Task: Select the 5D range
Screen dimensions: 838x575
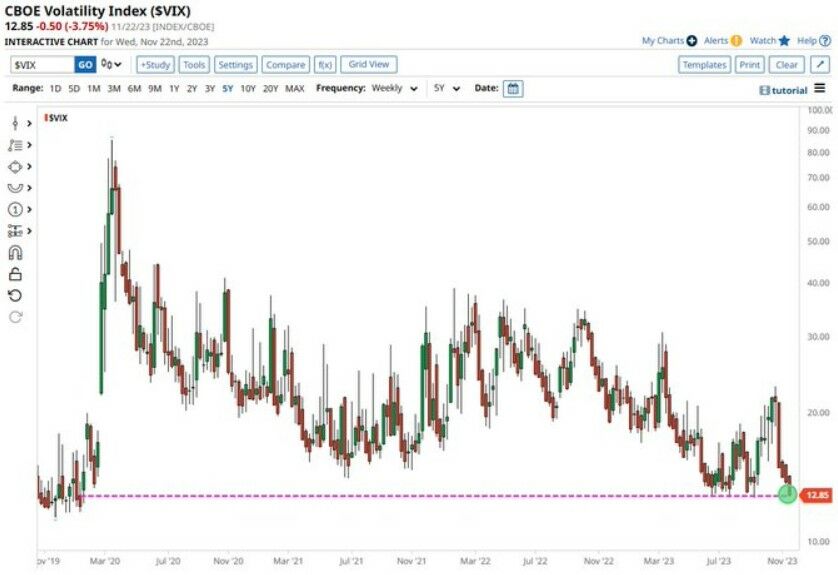Action: coord(74,89)
